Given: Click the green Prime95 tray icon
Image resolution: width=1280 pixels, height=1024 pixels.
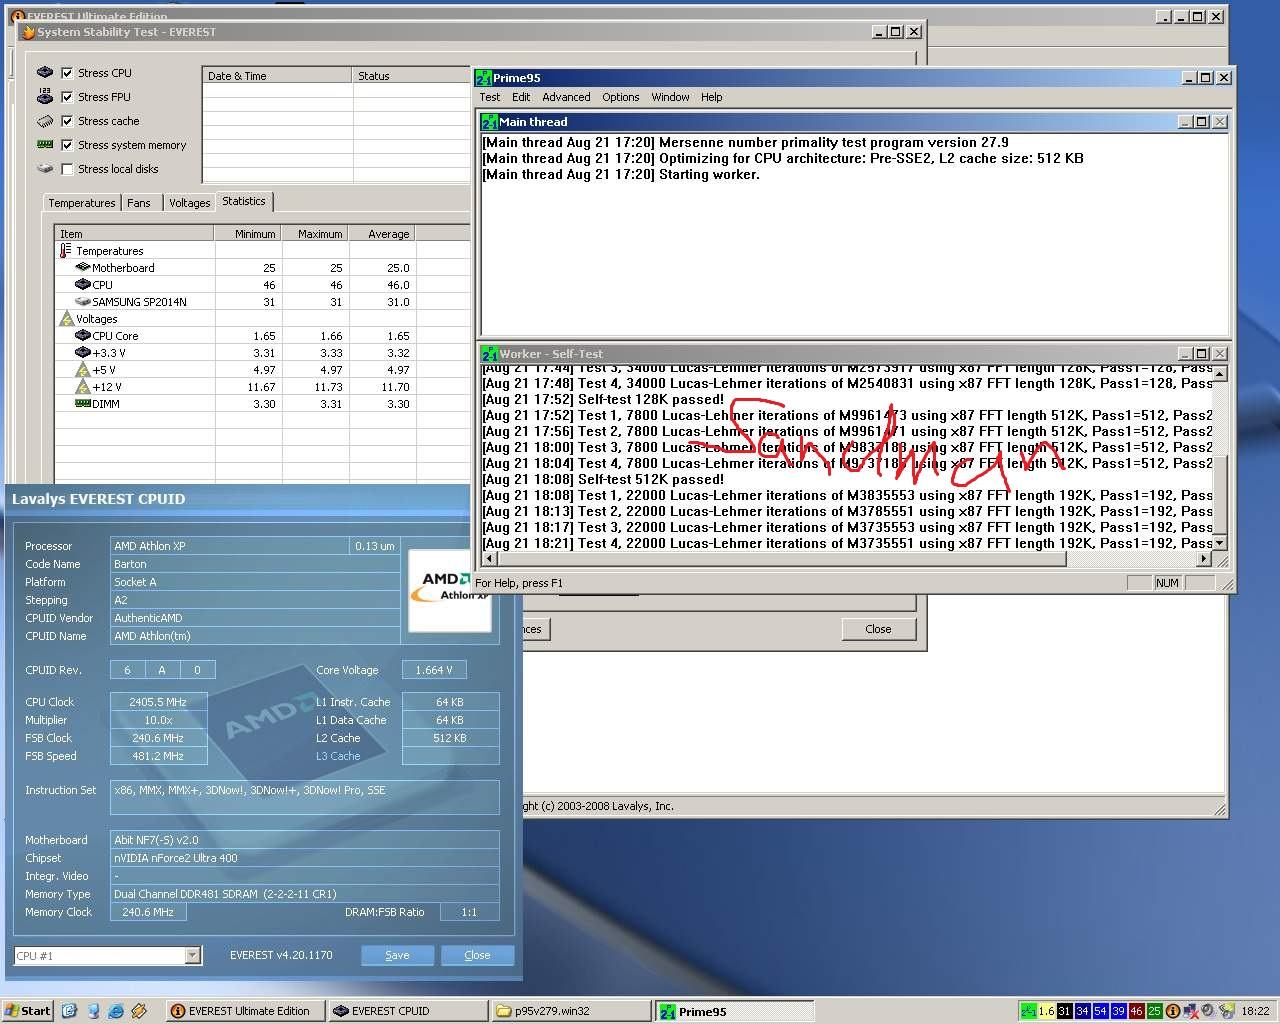Looking at the screenshot, I should click(1028, 1011).
